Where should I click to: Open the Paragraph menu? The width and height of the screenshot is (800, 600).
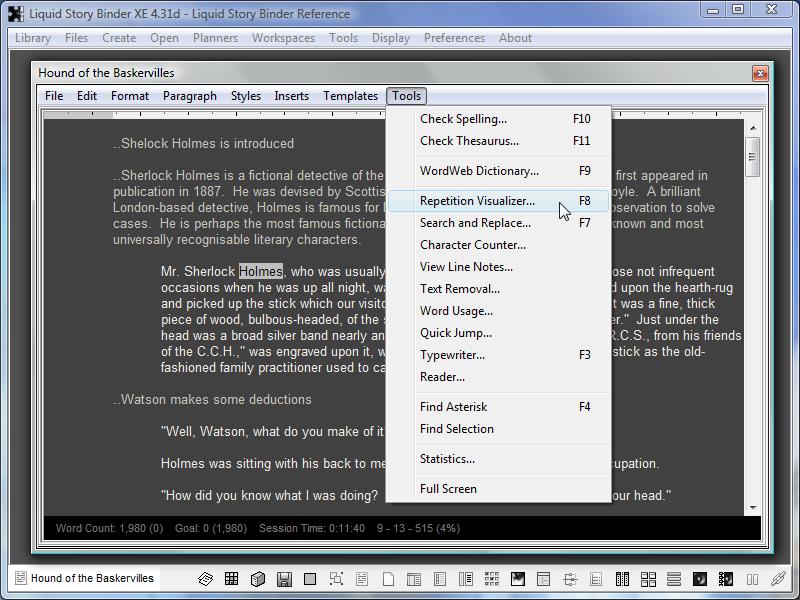click(189, 96)
